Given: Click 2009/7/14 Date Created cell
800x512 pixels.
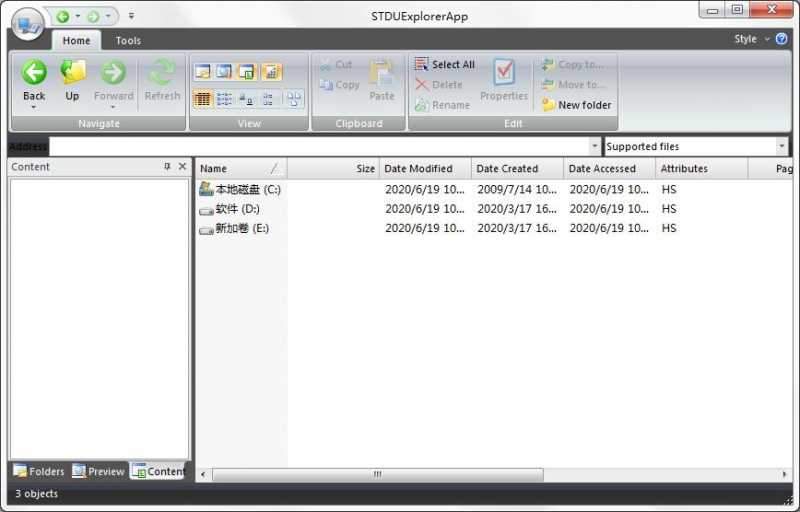Looking at the screenshot, I should (x=517, y=189).
